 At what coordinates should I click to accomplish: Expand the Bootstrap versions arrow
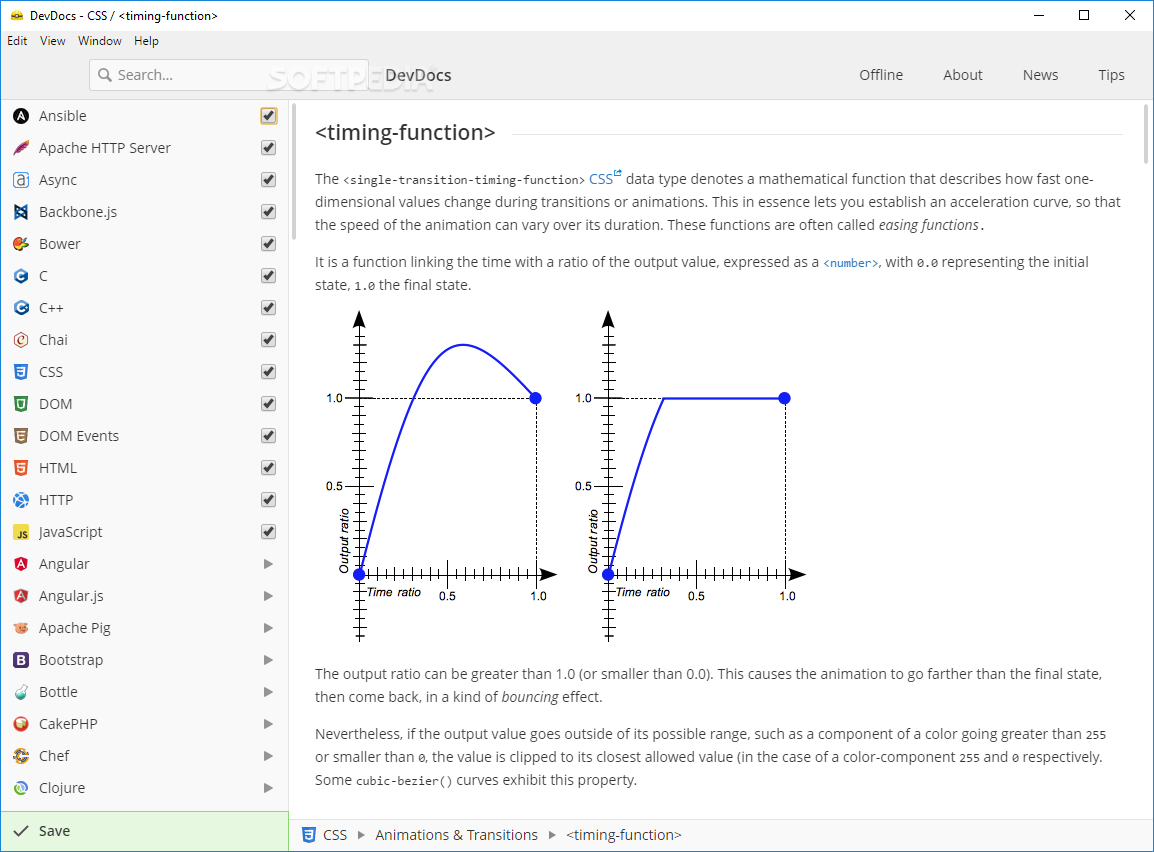(x=269, y=660)
